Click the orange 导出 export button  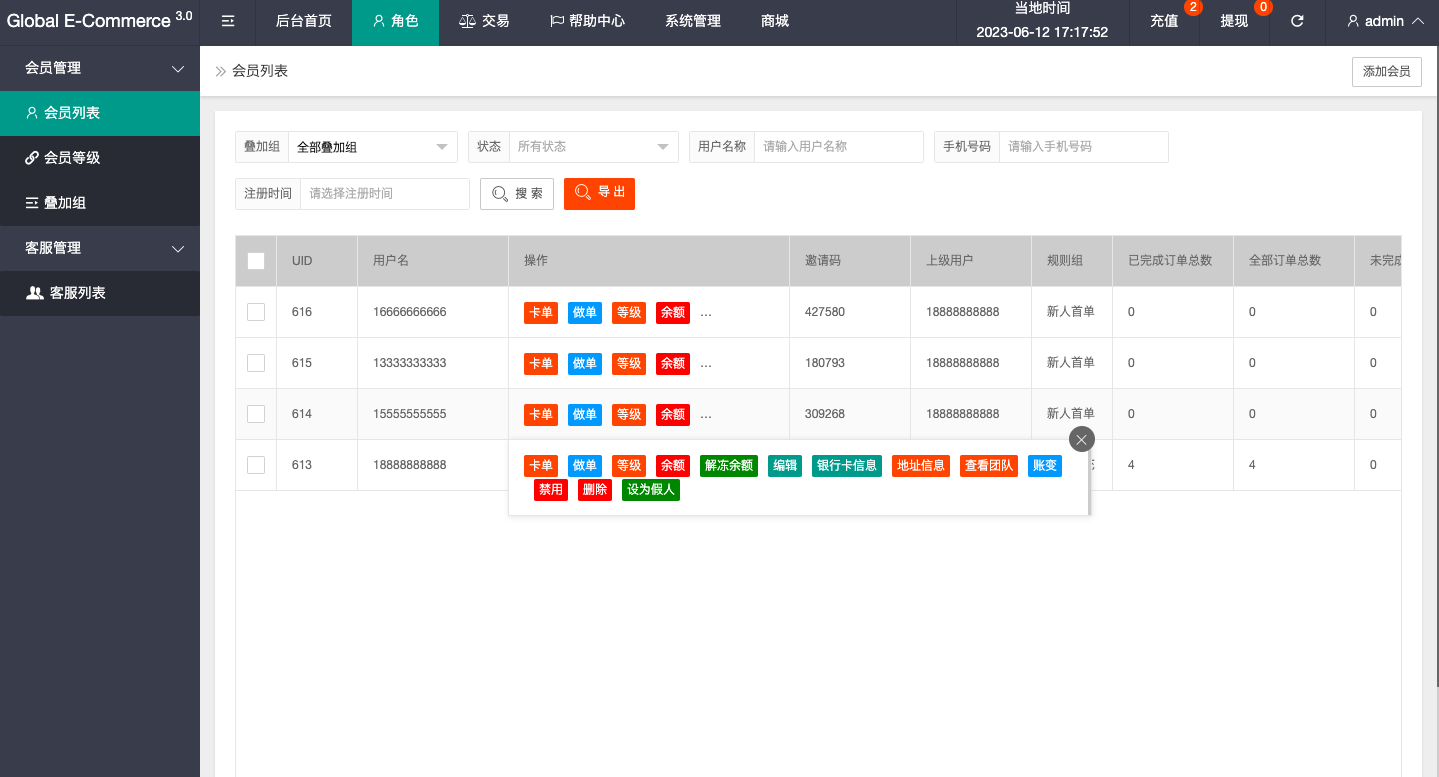[x=599, y=193]
